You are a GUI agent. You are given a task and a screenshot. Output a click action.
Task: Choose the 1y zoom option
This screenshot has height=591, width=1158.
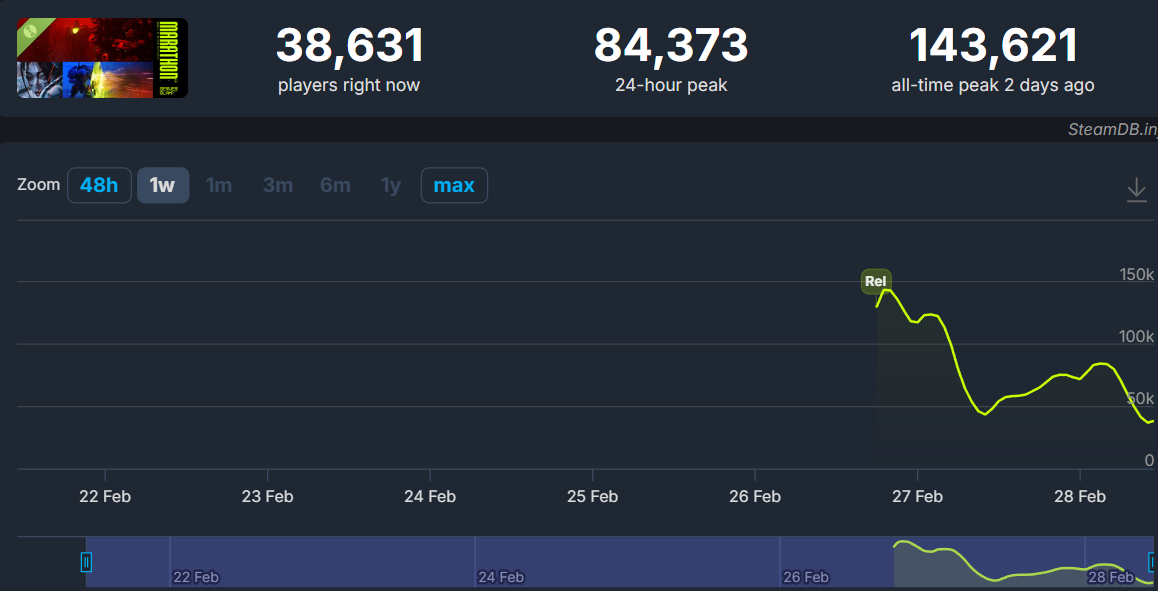[391, 185]
